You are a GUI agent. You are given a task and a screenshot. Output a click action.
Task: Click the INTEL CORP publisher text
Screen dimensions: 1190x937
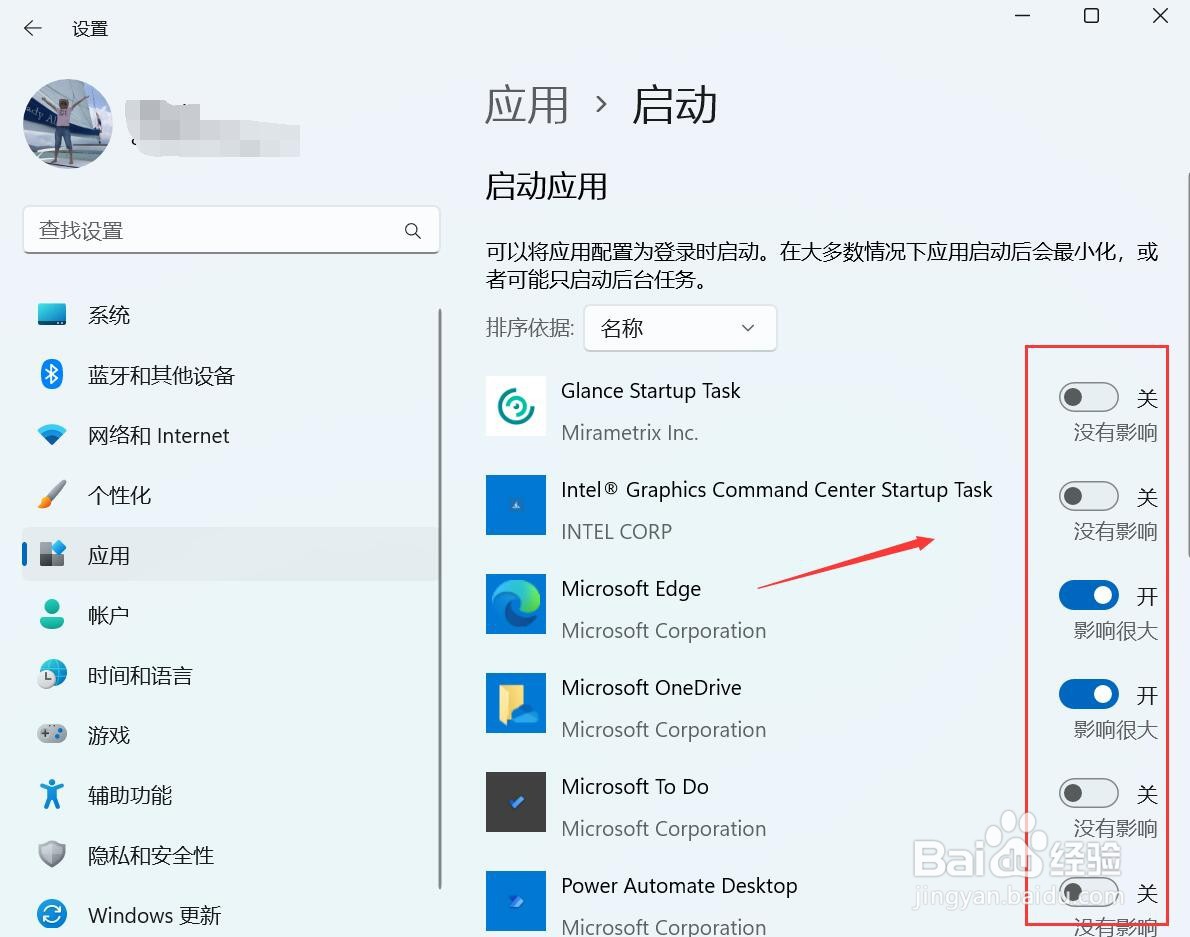616,532
